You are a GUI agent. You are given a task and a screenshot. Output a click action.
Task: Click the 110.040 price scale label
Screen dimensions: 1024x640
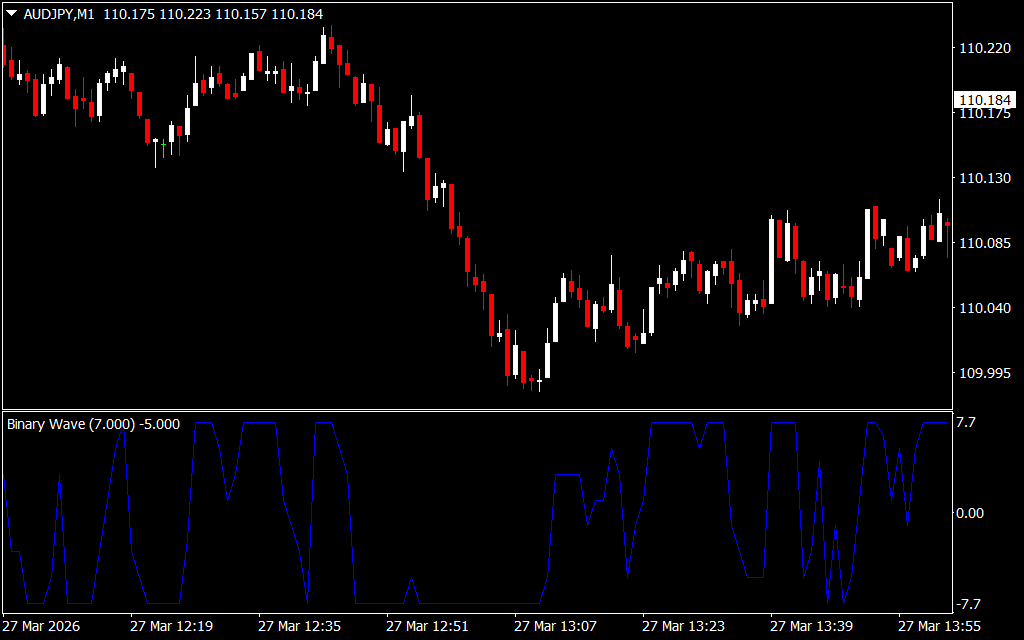pos(984,308)
